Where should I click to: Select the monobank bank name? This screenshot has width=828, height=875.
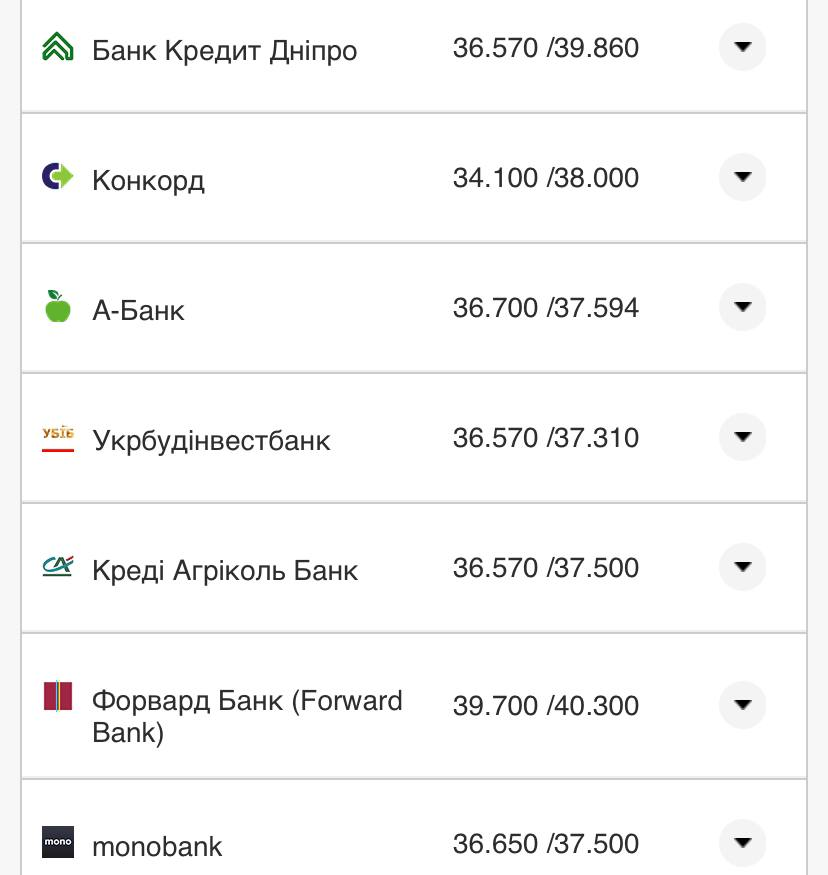pos(156,846)
